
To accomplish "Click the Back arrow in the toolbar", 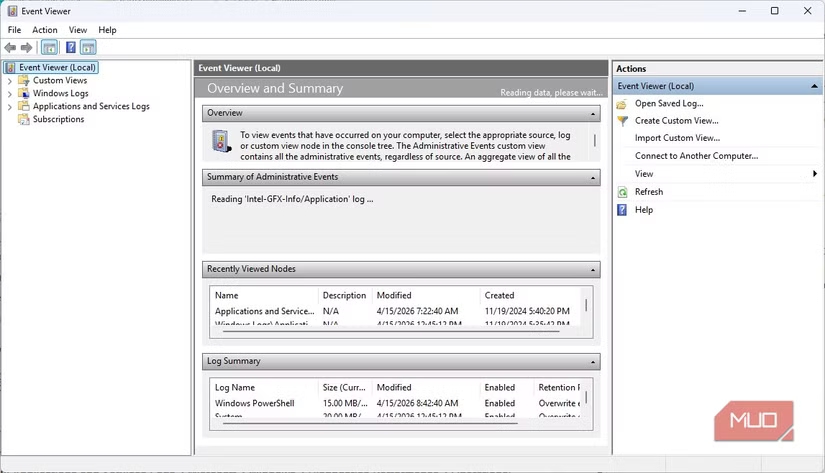I will tap(10, 47).
